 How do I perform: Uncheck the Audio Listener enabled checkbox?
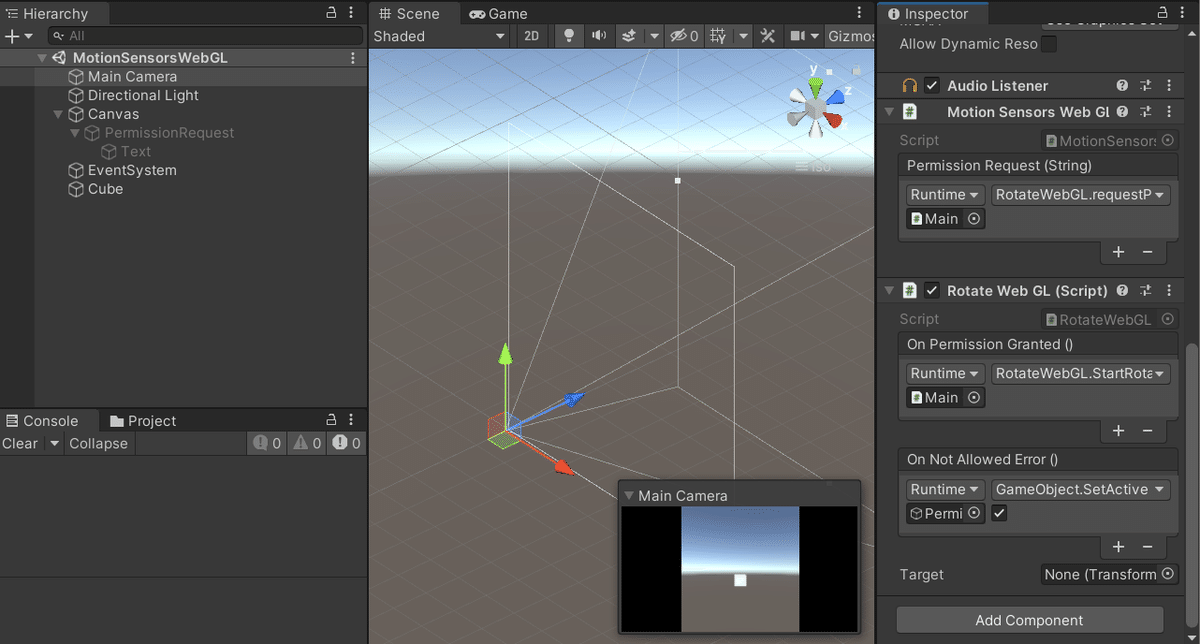point(932,85)
